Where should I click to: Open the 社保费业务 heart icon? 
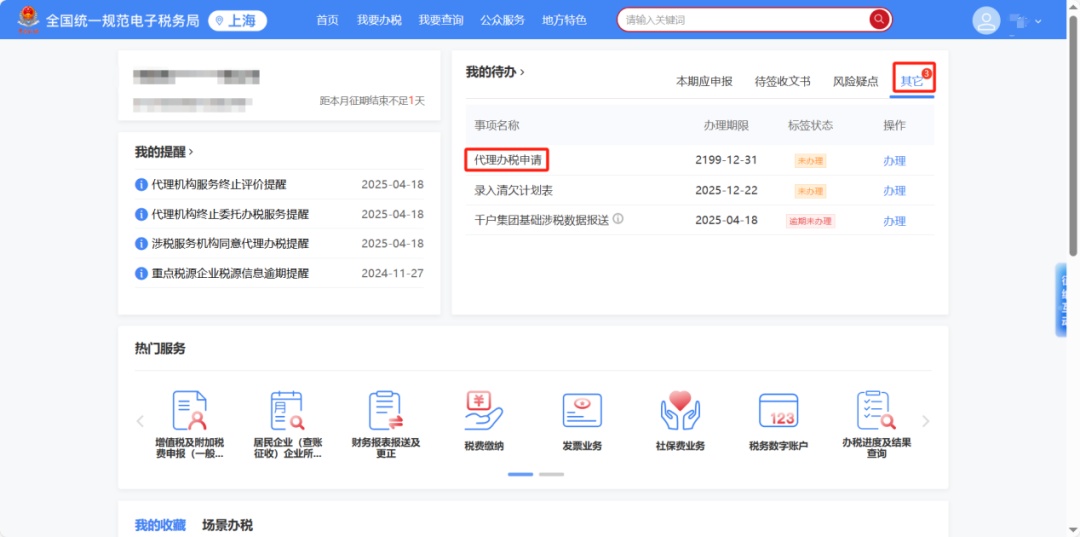[x=680, y=411]
